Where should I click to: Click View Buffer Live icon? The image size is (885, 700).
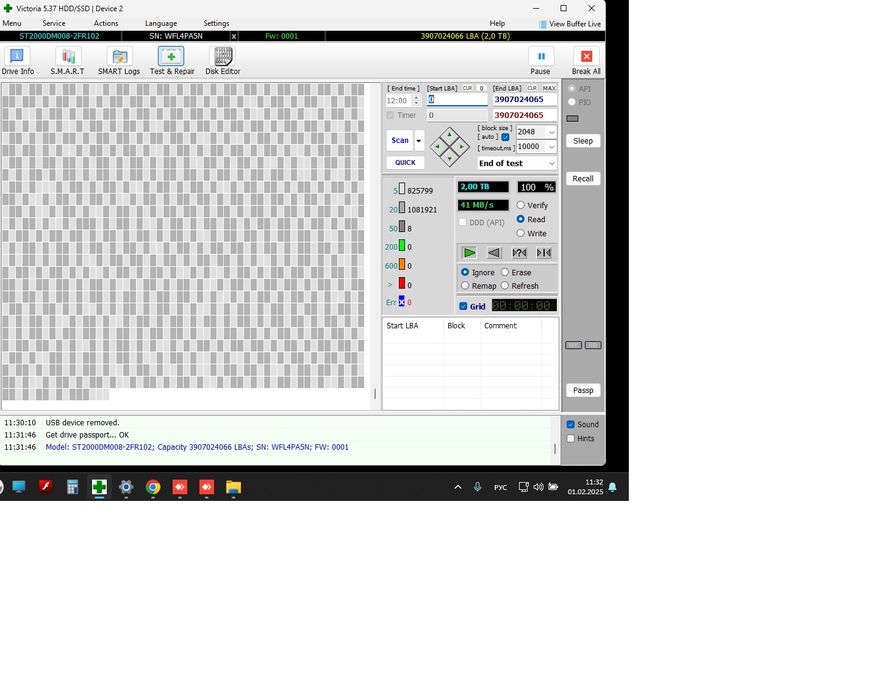tap(542, 24)
